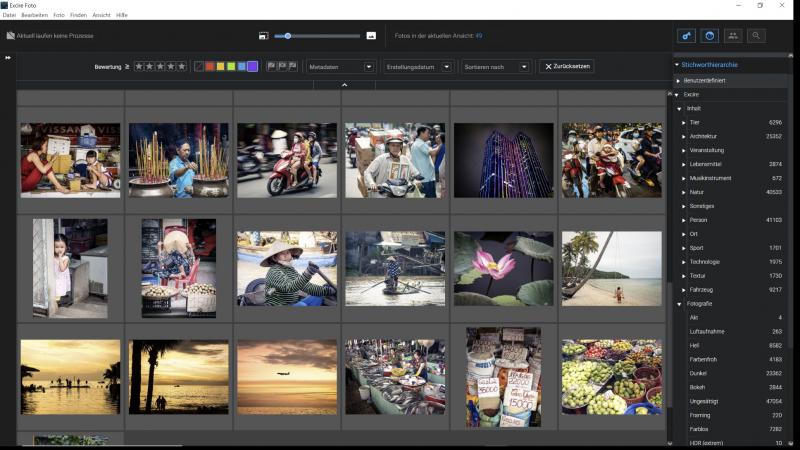Viewport: 800px width, 450px height.
Task: Select the pink lotus flower thumbnail
Action: [x=503, y=268]
